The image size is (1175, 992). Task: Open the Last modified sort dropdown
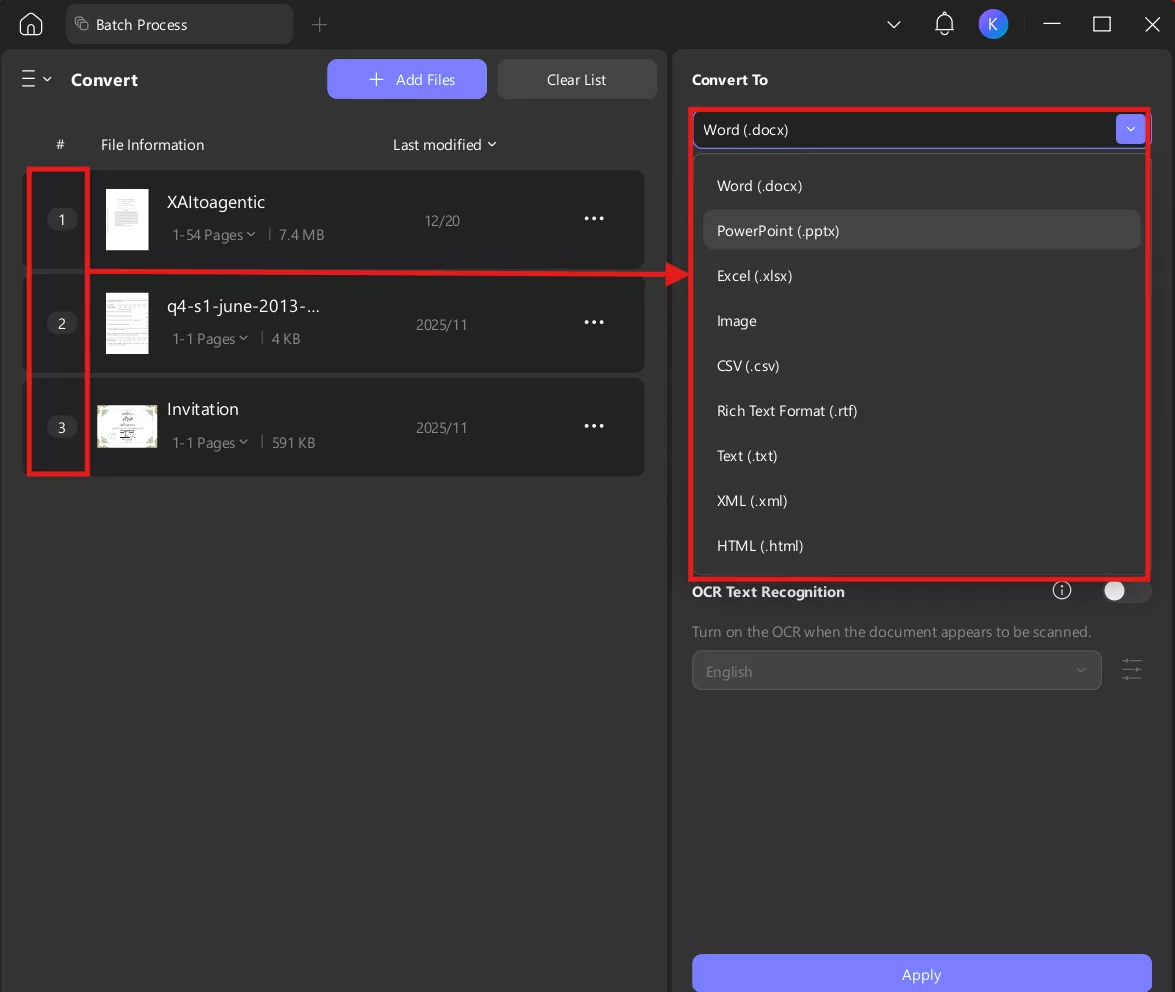pos(444,145)
